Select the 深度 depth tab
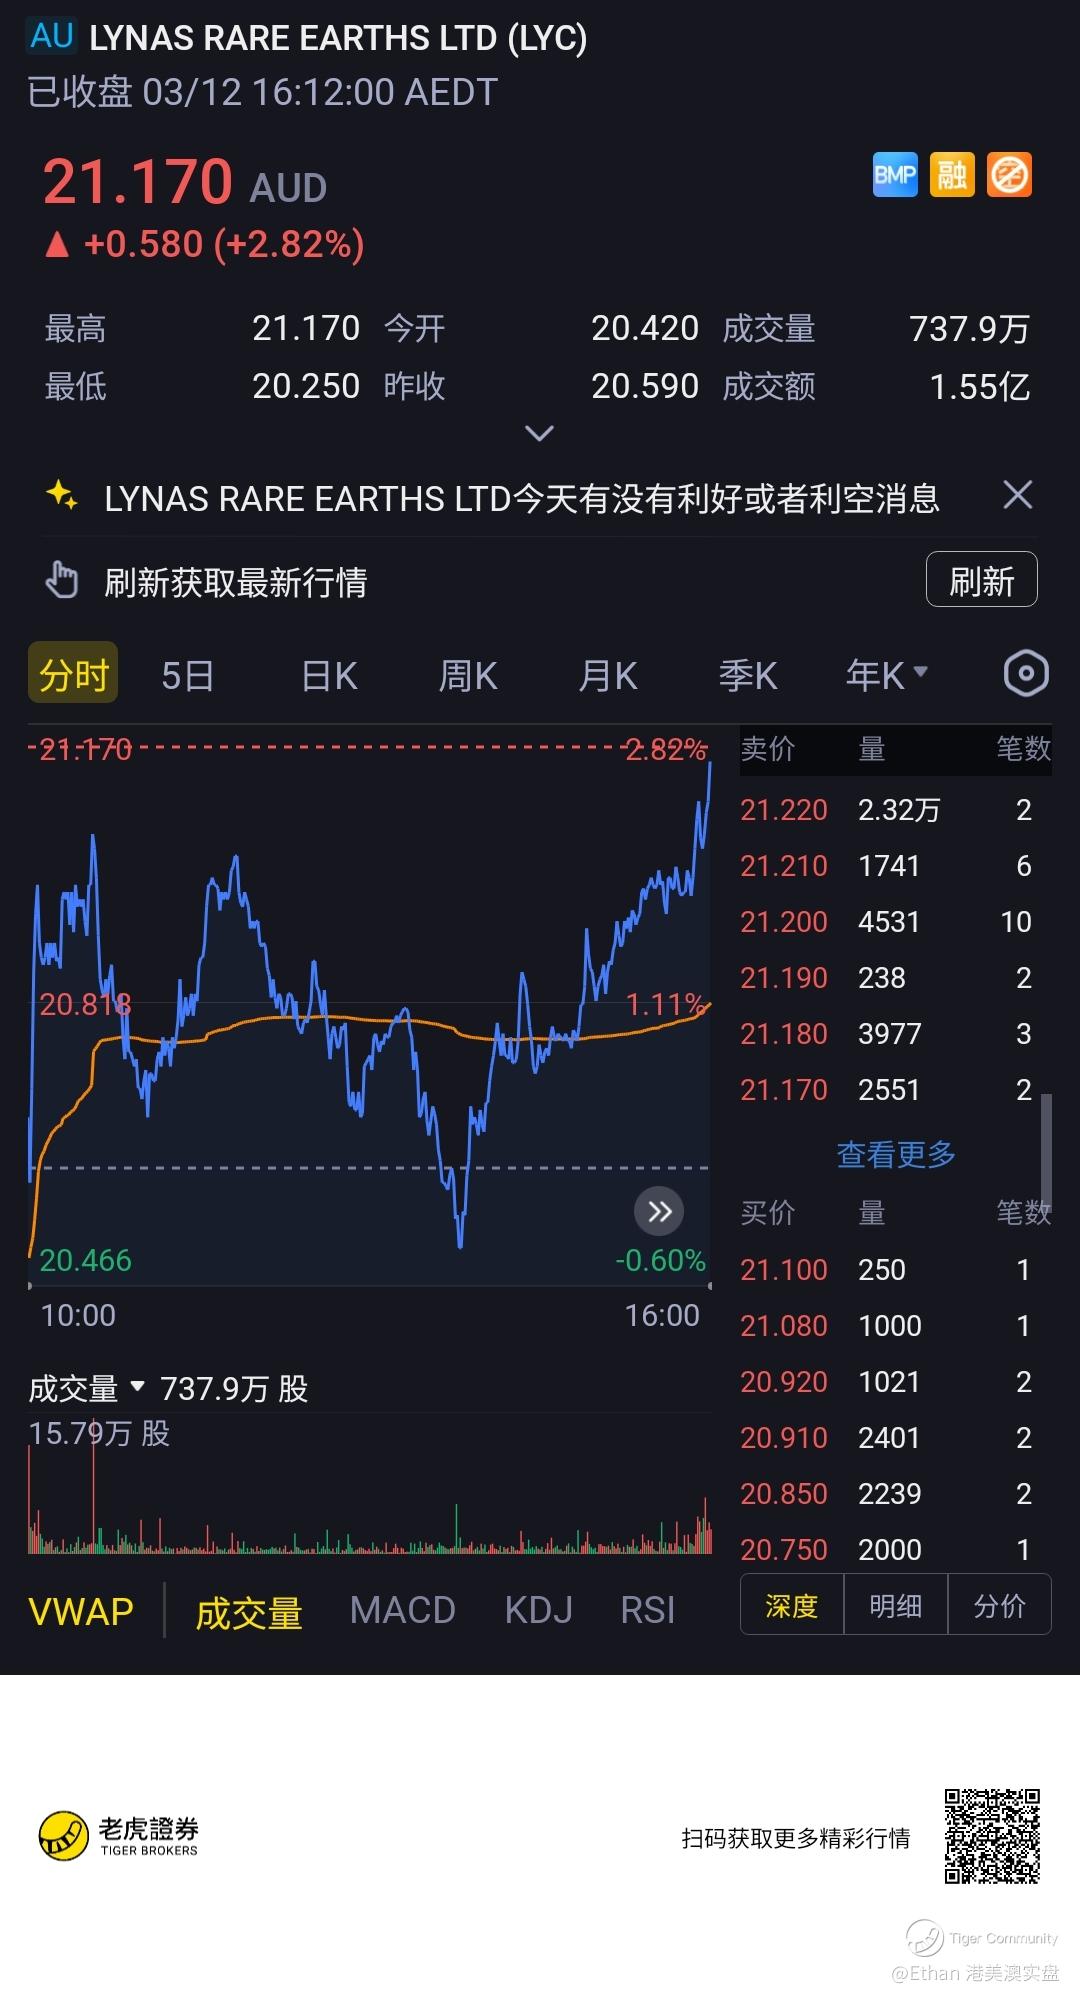The width and height of the screenshot is (1080, 1998). (792, 1606)
